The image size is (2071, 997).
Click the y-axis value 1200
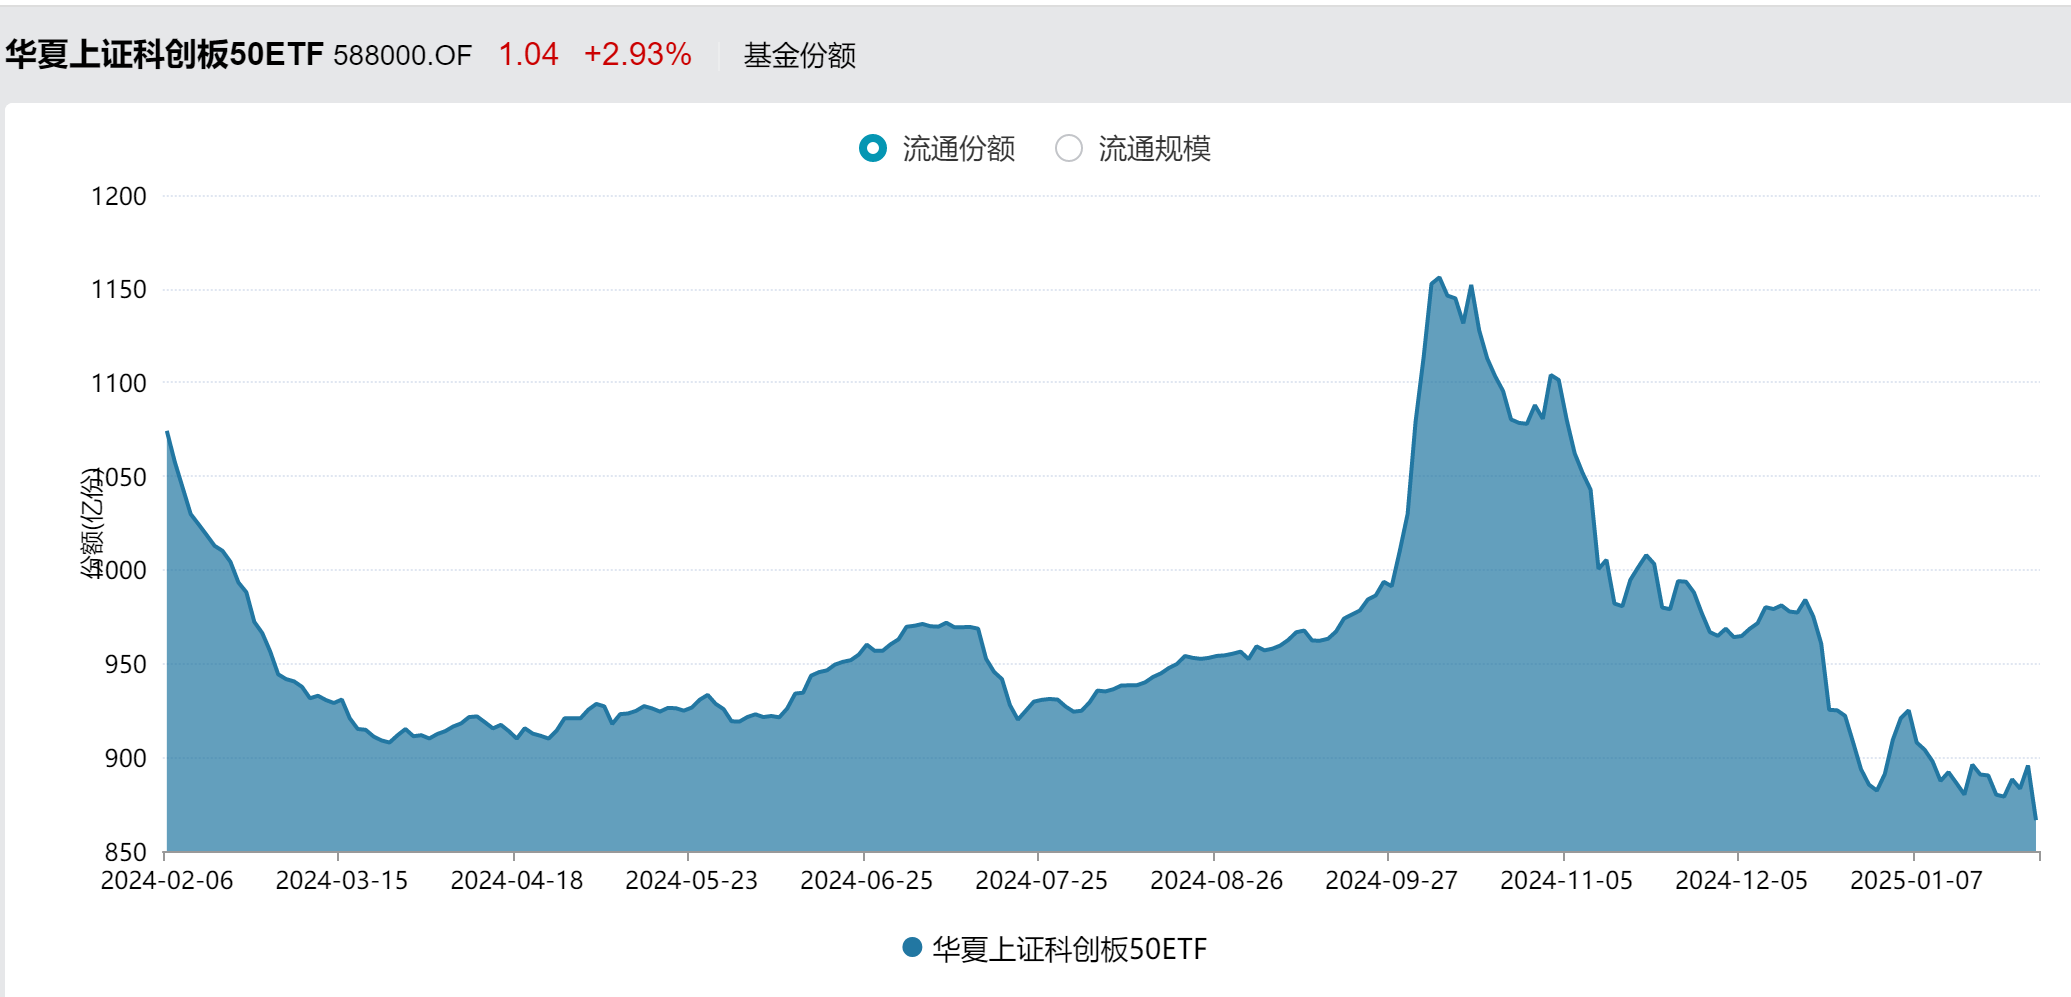[119, 196]
